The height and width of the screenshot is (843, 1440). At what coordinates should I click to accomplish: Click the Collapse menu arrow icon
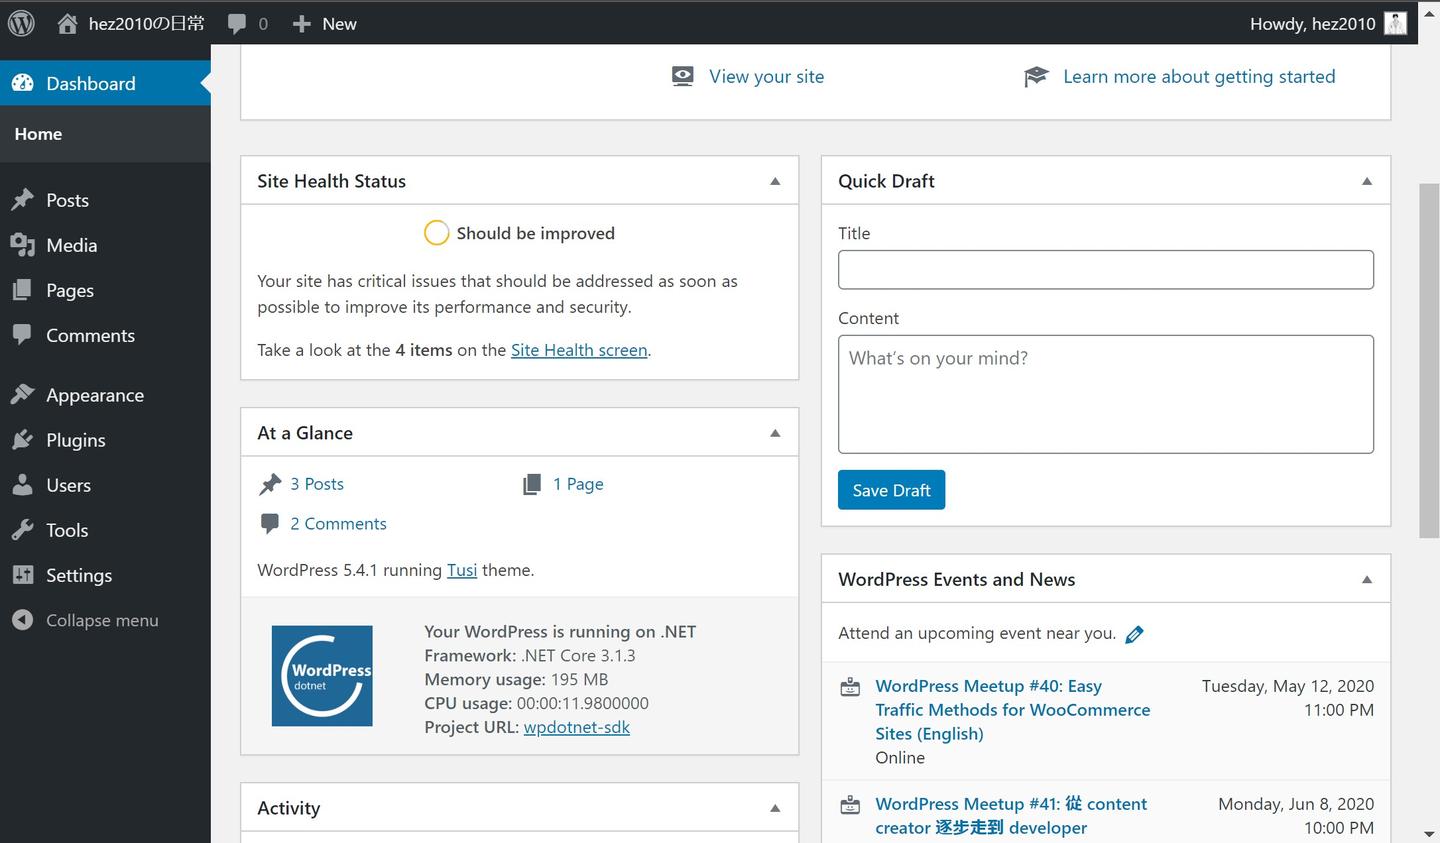coord(22,620)
